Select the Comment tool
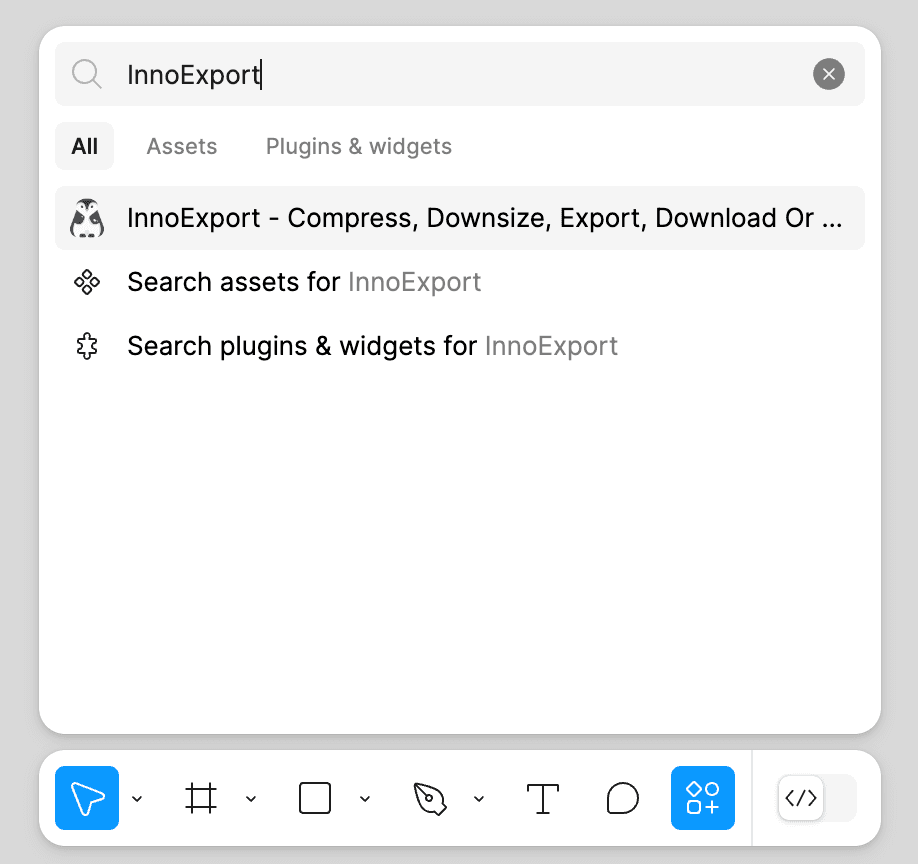The height and width of the screenshot is (864, 918). pyautogui.click(x=622, y=798)
